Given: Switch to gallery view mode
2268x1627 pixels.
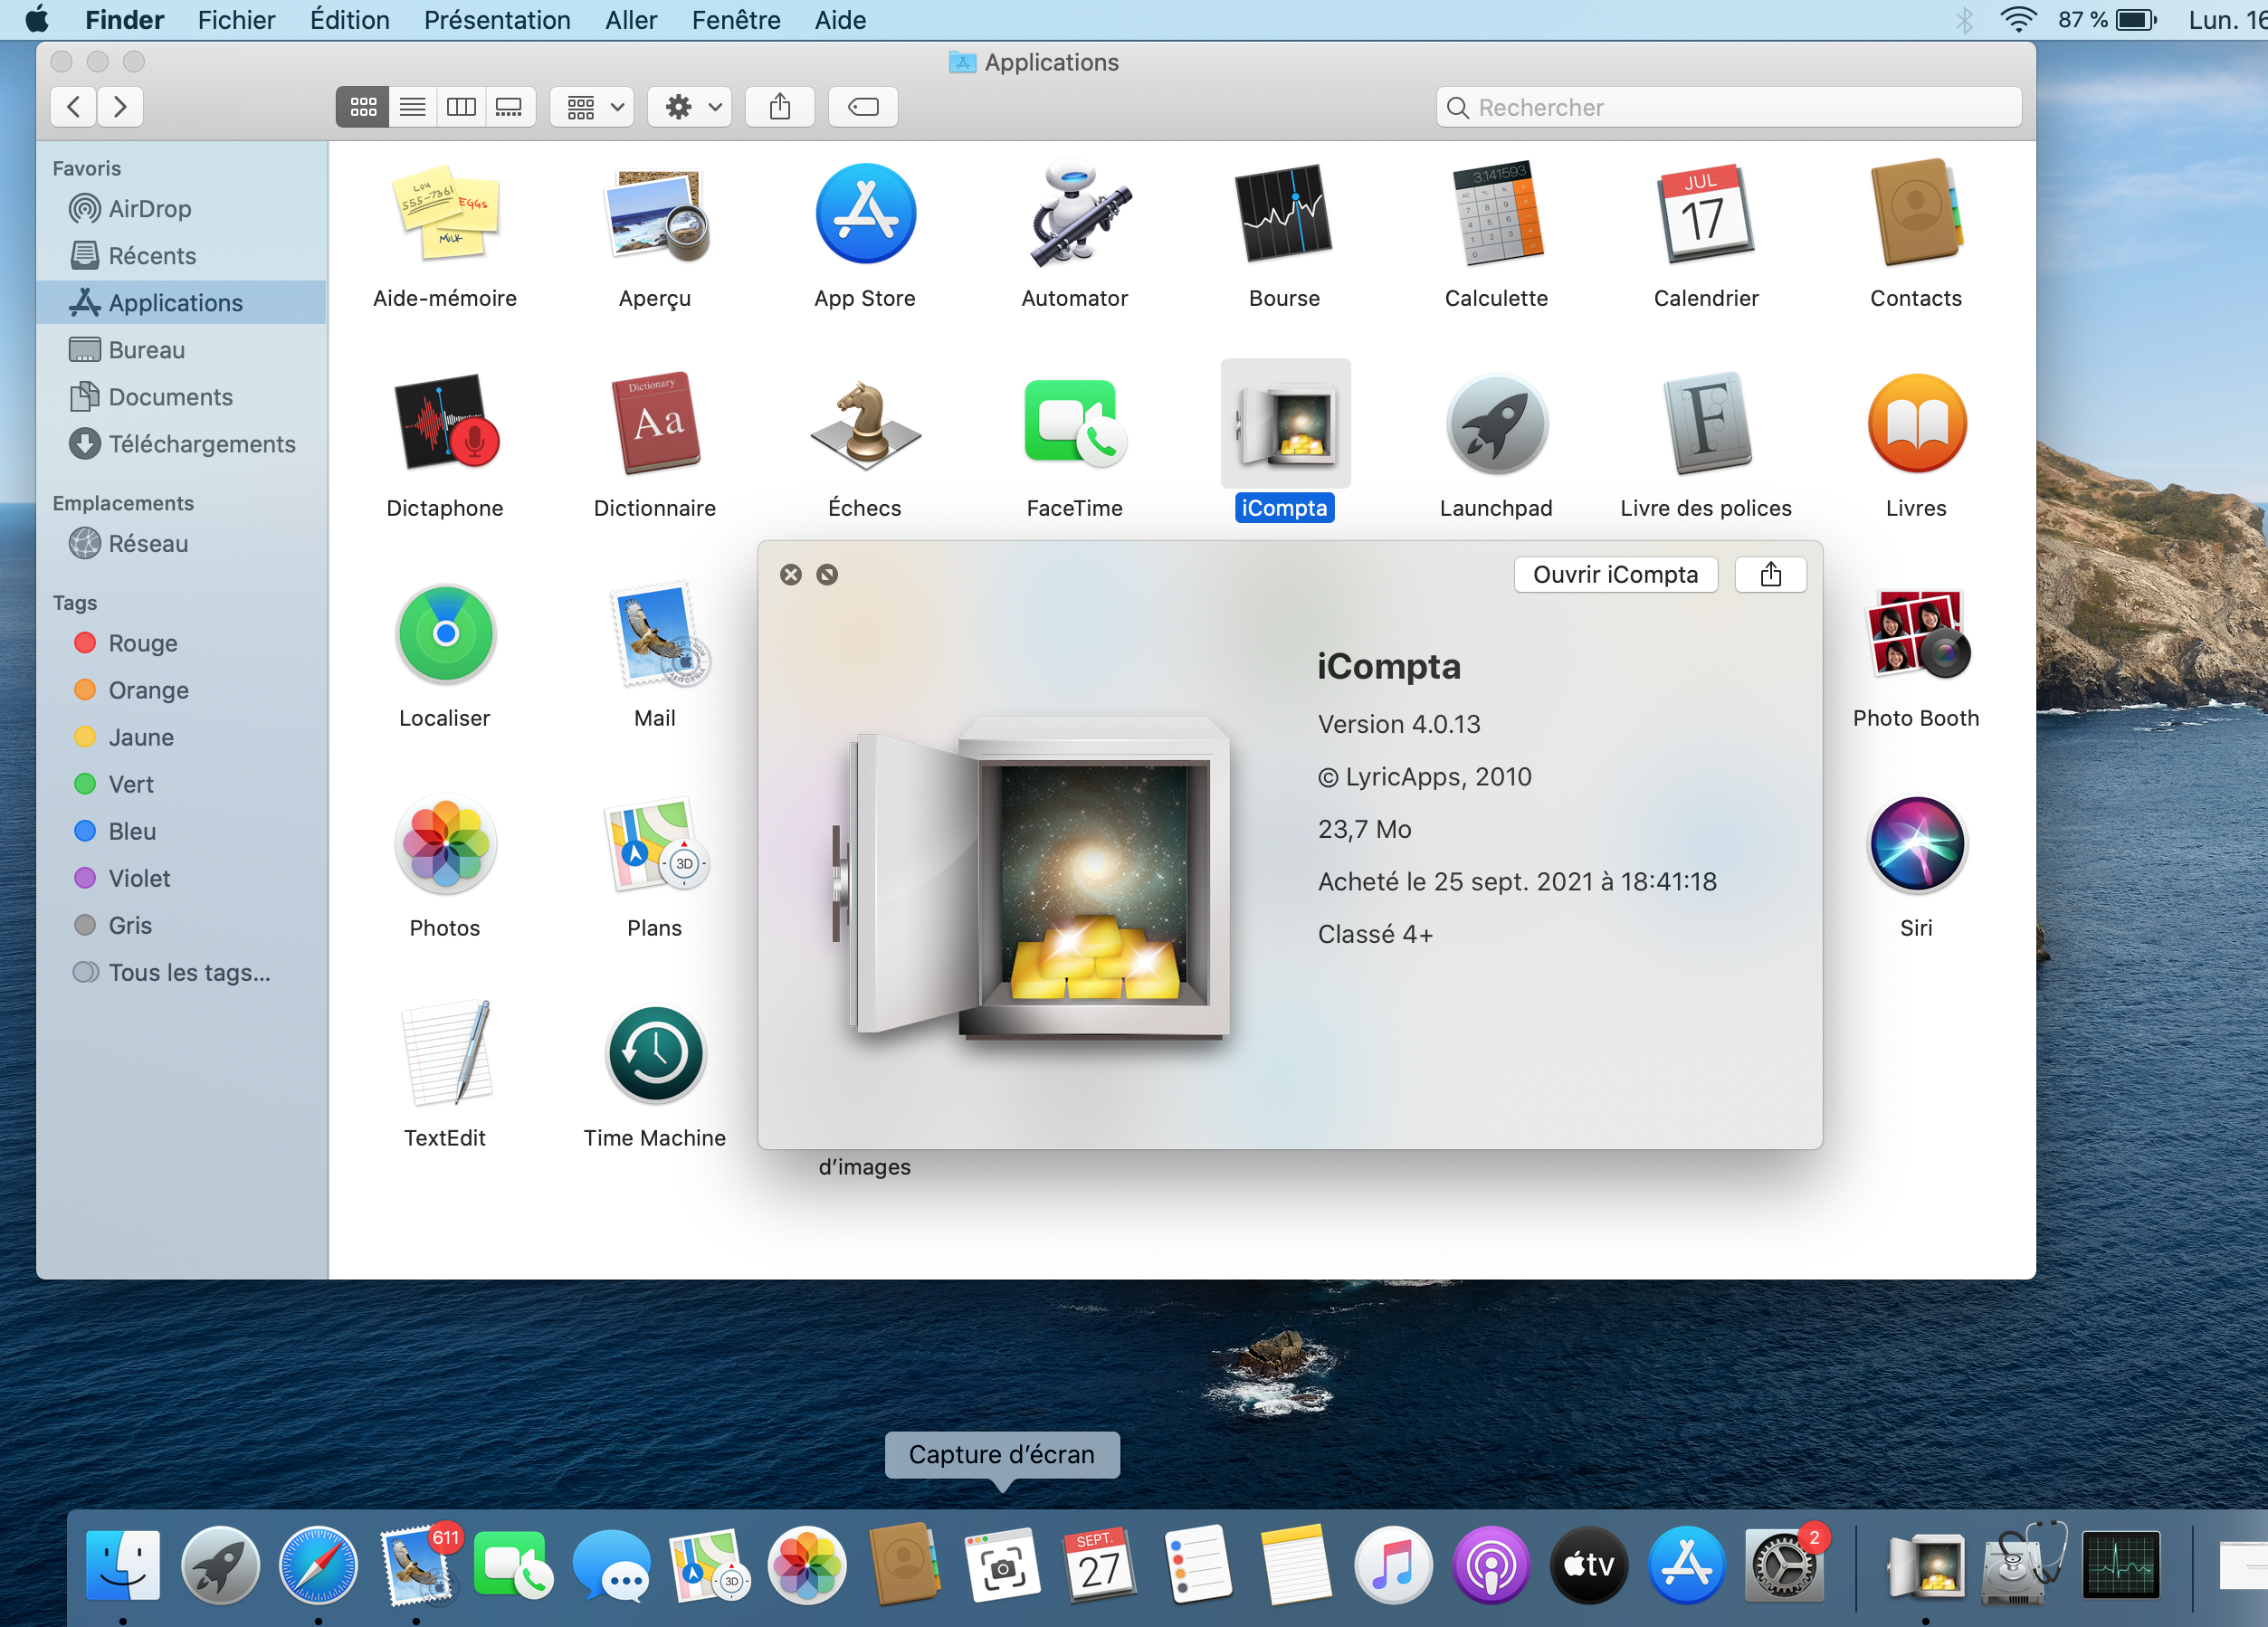Looking at the screenshot, I should click(x=510, y=107).
